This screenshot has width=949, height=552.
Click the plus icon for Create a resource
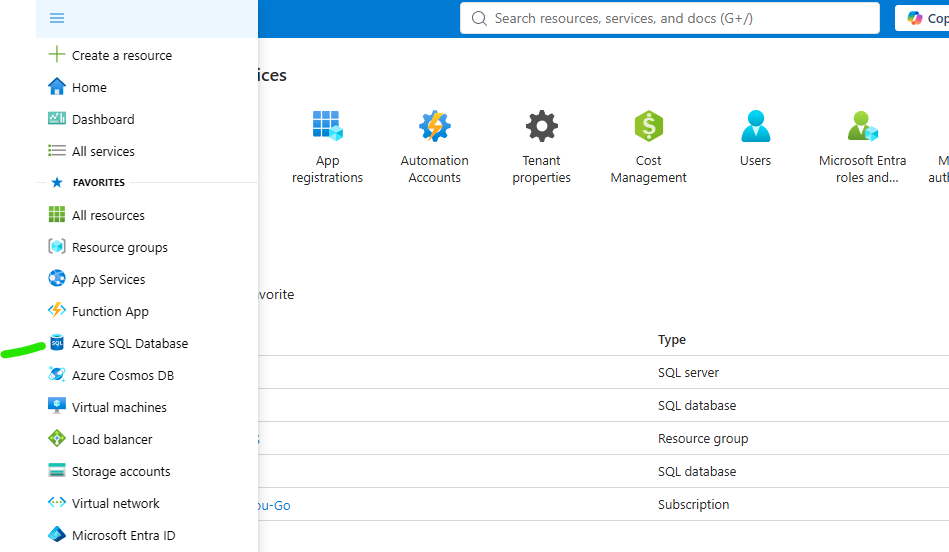[56, 54]
